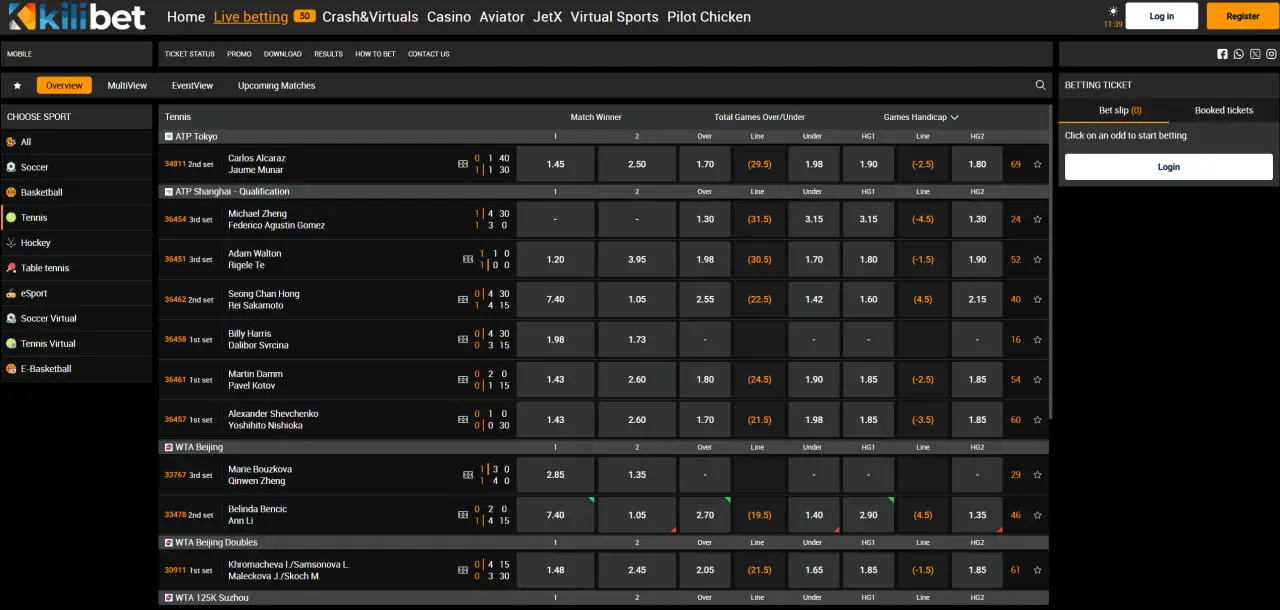Select the Hockey sticks icon
Screen dimensions: 1280x610
point(11,243)
